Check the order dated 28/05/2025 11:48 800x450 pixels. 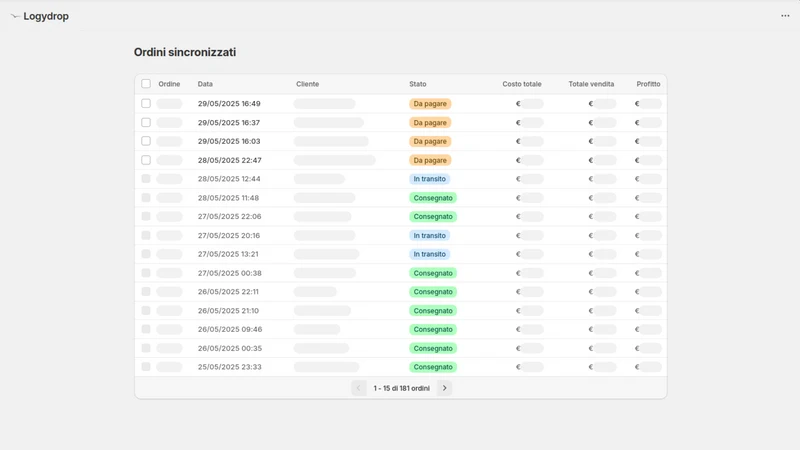[146, 197]
